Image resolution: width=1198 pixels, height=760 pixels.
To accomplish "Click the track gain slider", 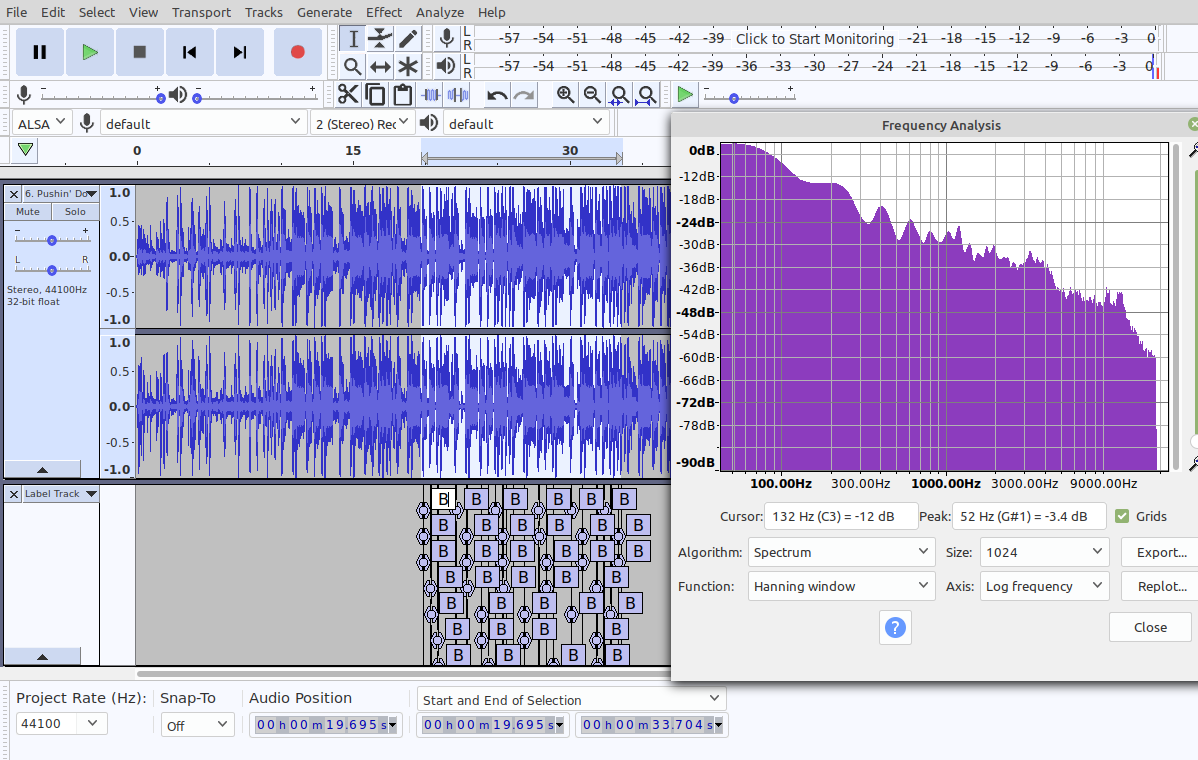I will point(51,240).
